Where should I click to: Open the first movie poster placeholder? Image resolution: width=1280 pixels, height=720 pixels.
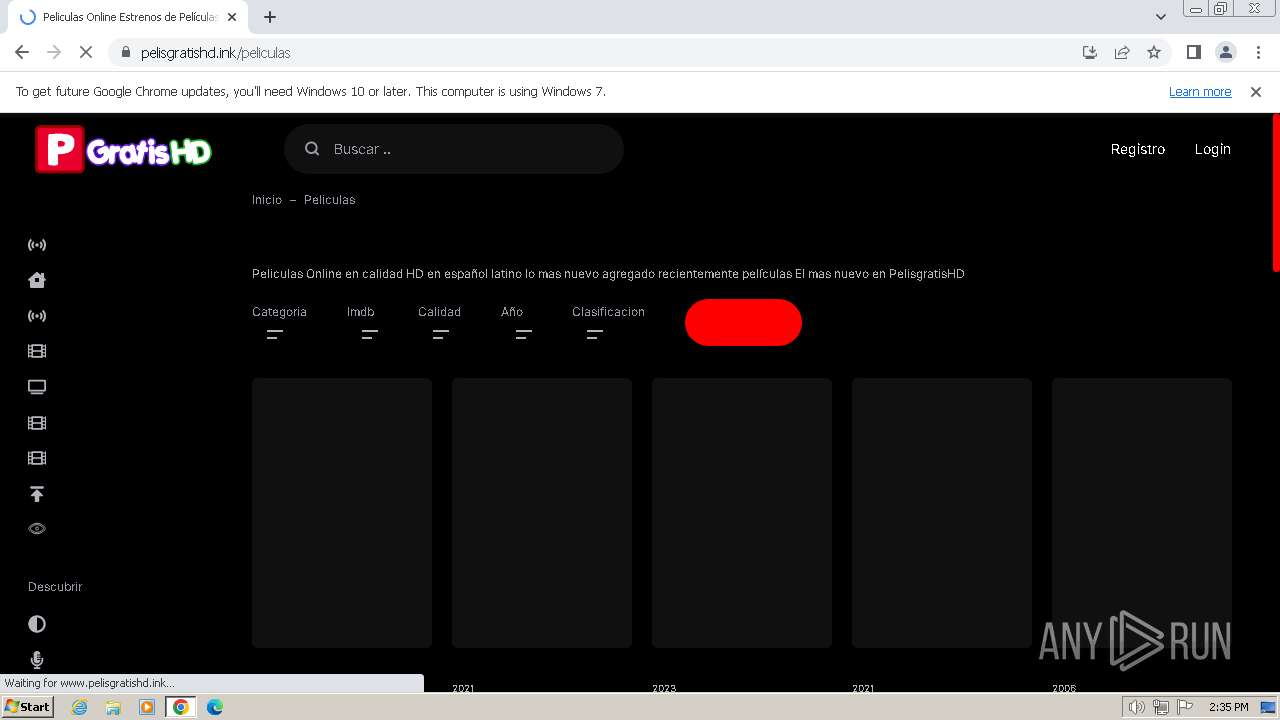pos(342,513)
